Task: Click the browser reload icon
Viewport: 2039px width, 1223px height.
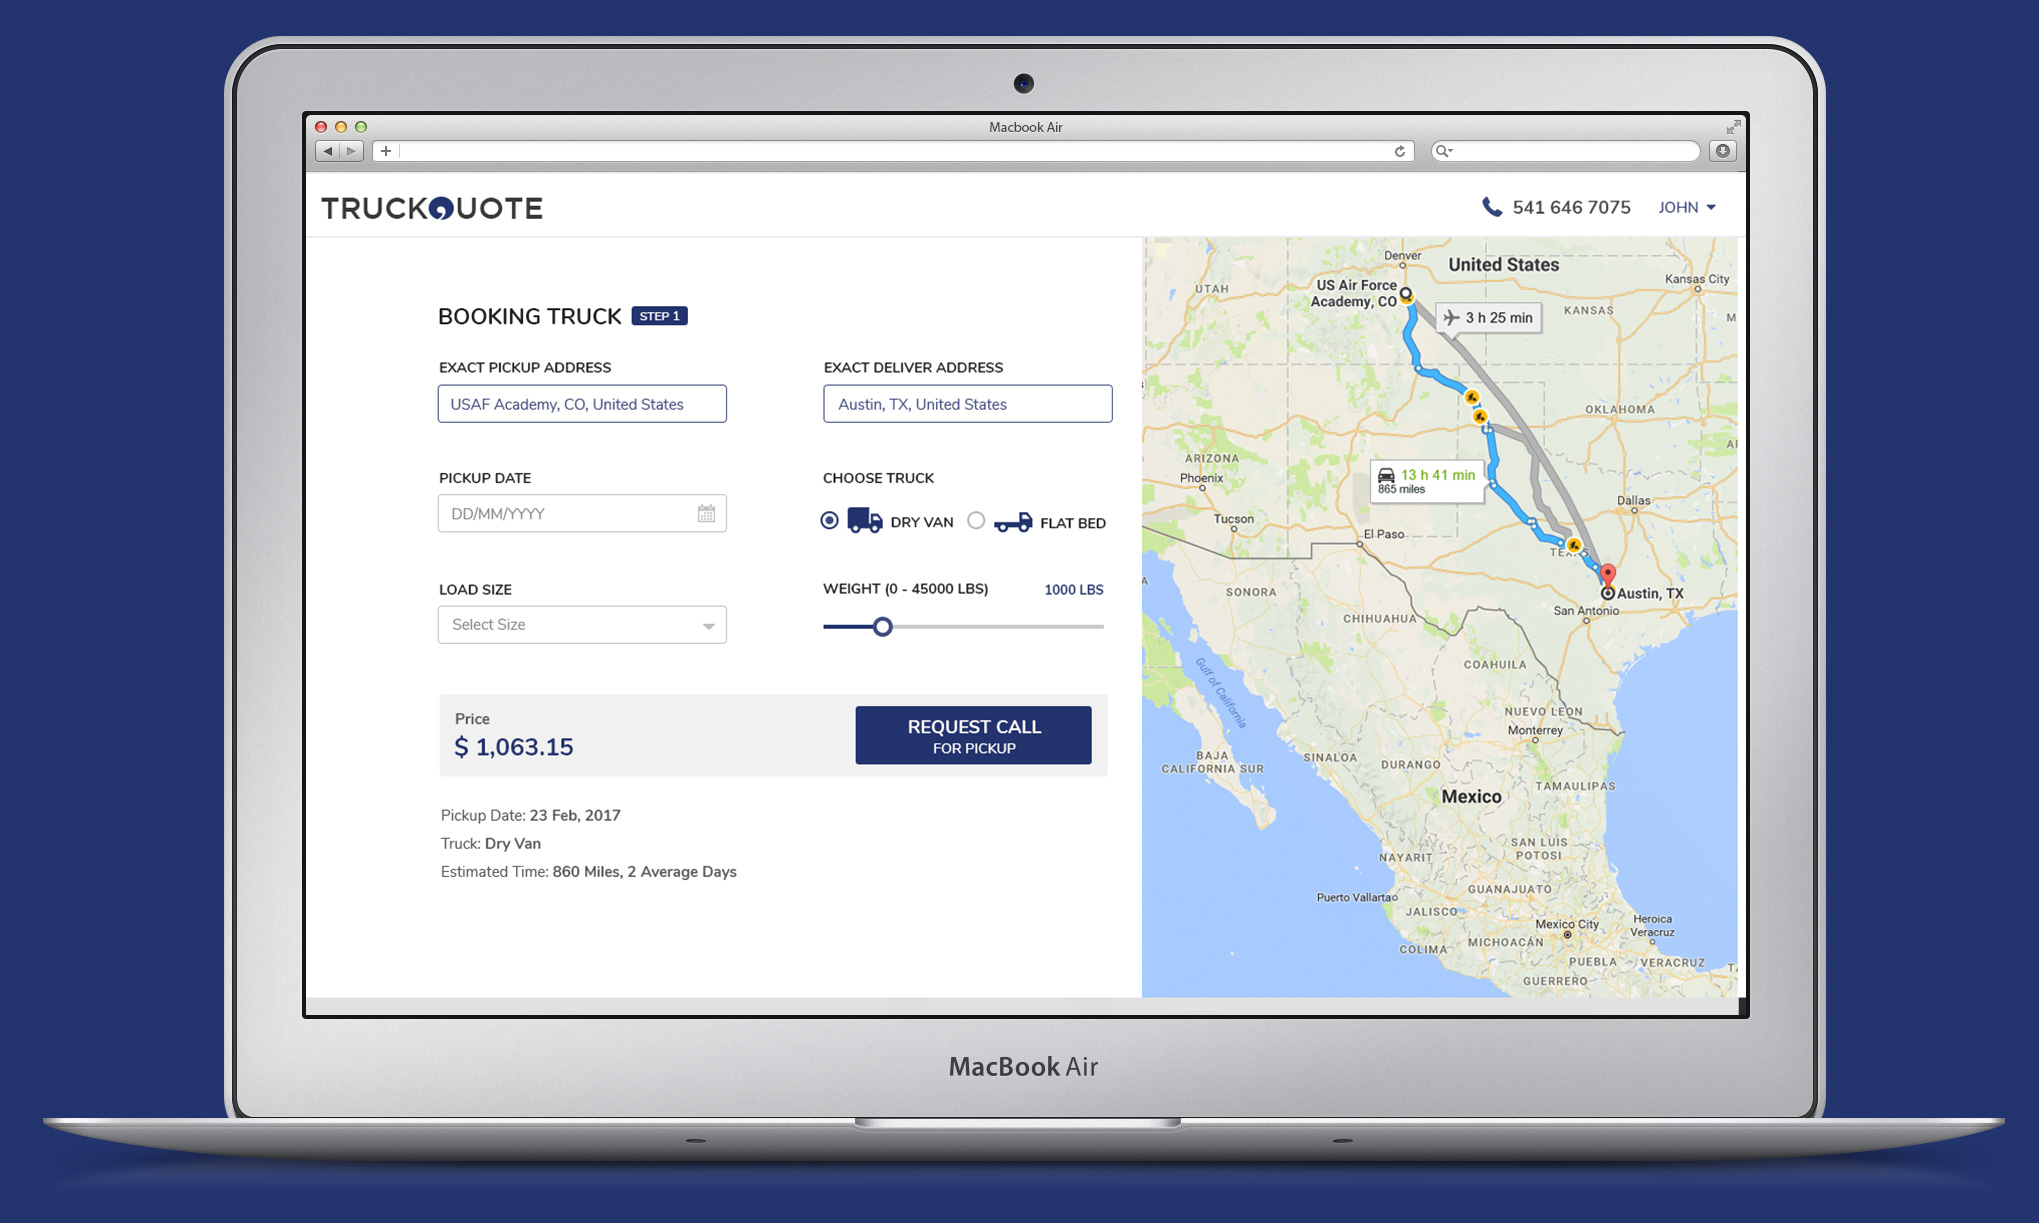Action: pos(1400,151)
